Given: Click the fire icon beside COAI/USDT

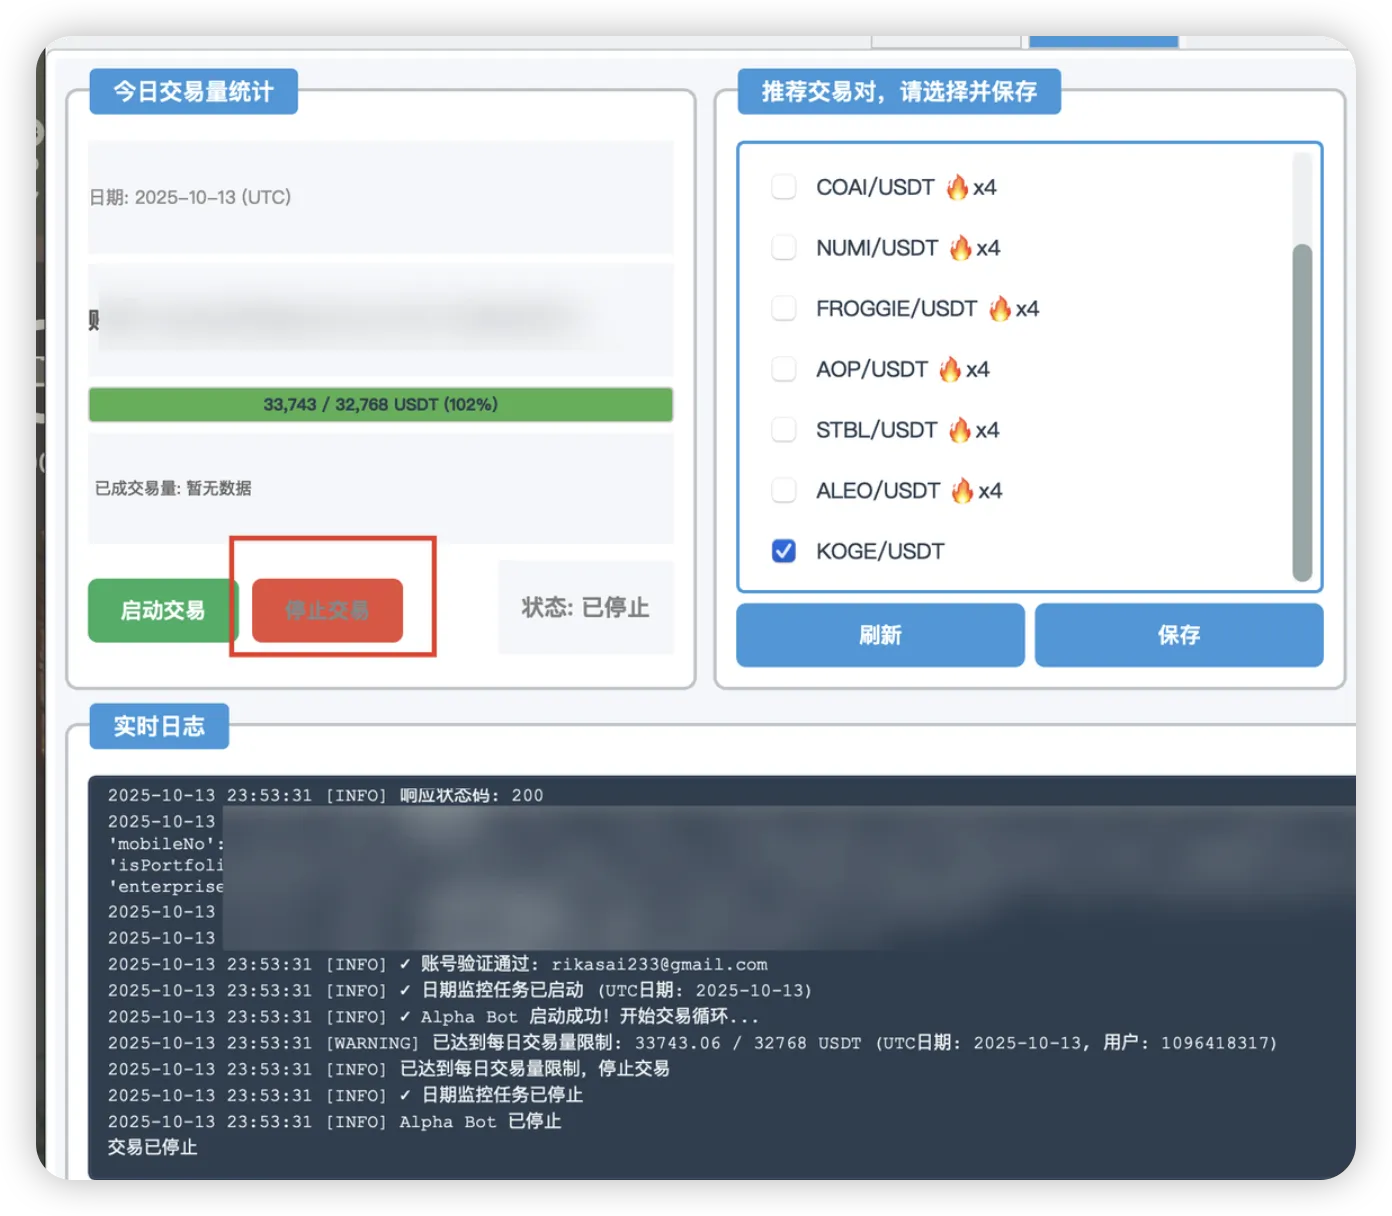Looking at the screenshot, I should 957,187.
